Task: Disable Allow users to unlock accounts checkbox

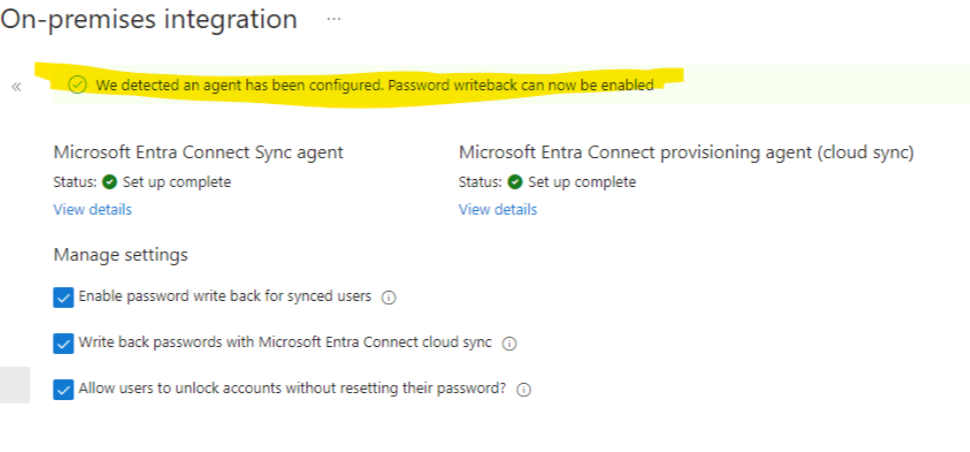Action: pyautogui.click(x=63, y=390)
